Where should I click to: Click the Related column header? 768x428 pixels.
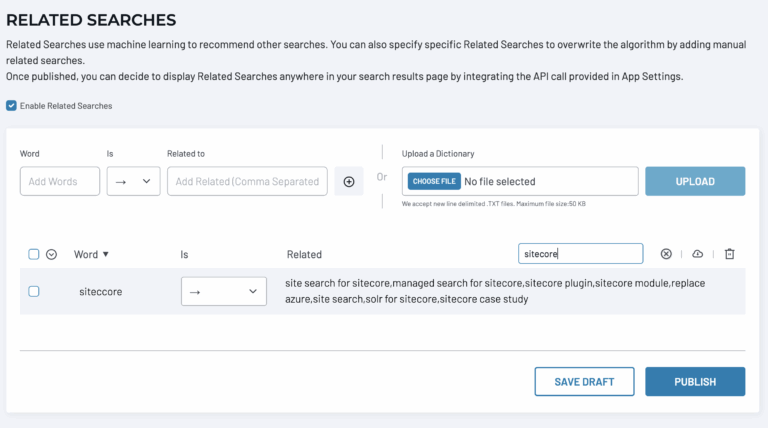click(304, 255)
